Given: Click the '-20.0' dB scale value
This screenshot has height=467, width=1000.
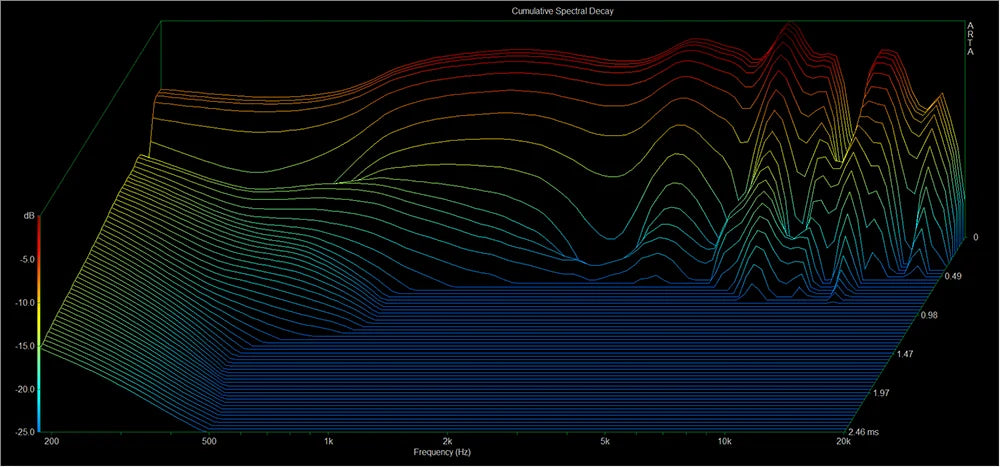Looking at the screenshot, I should (24, 389).
